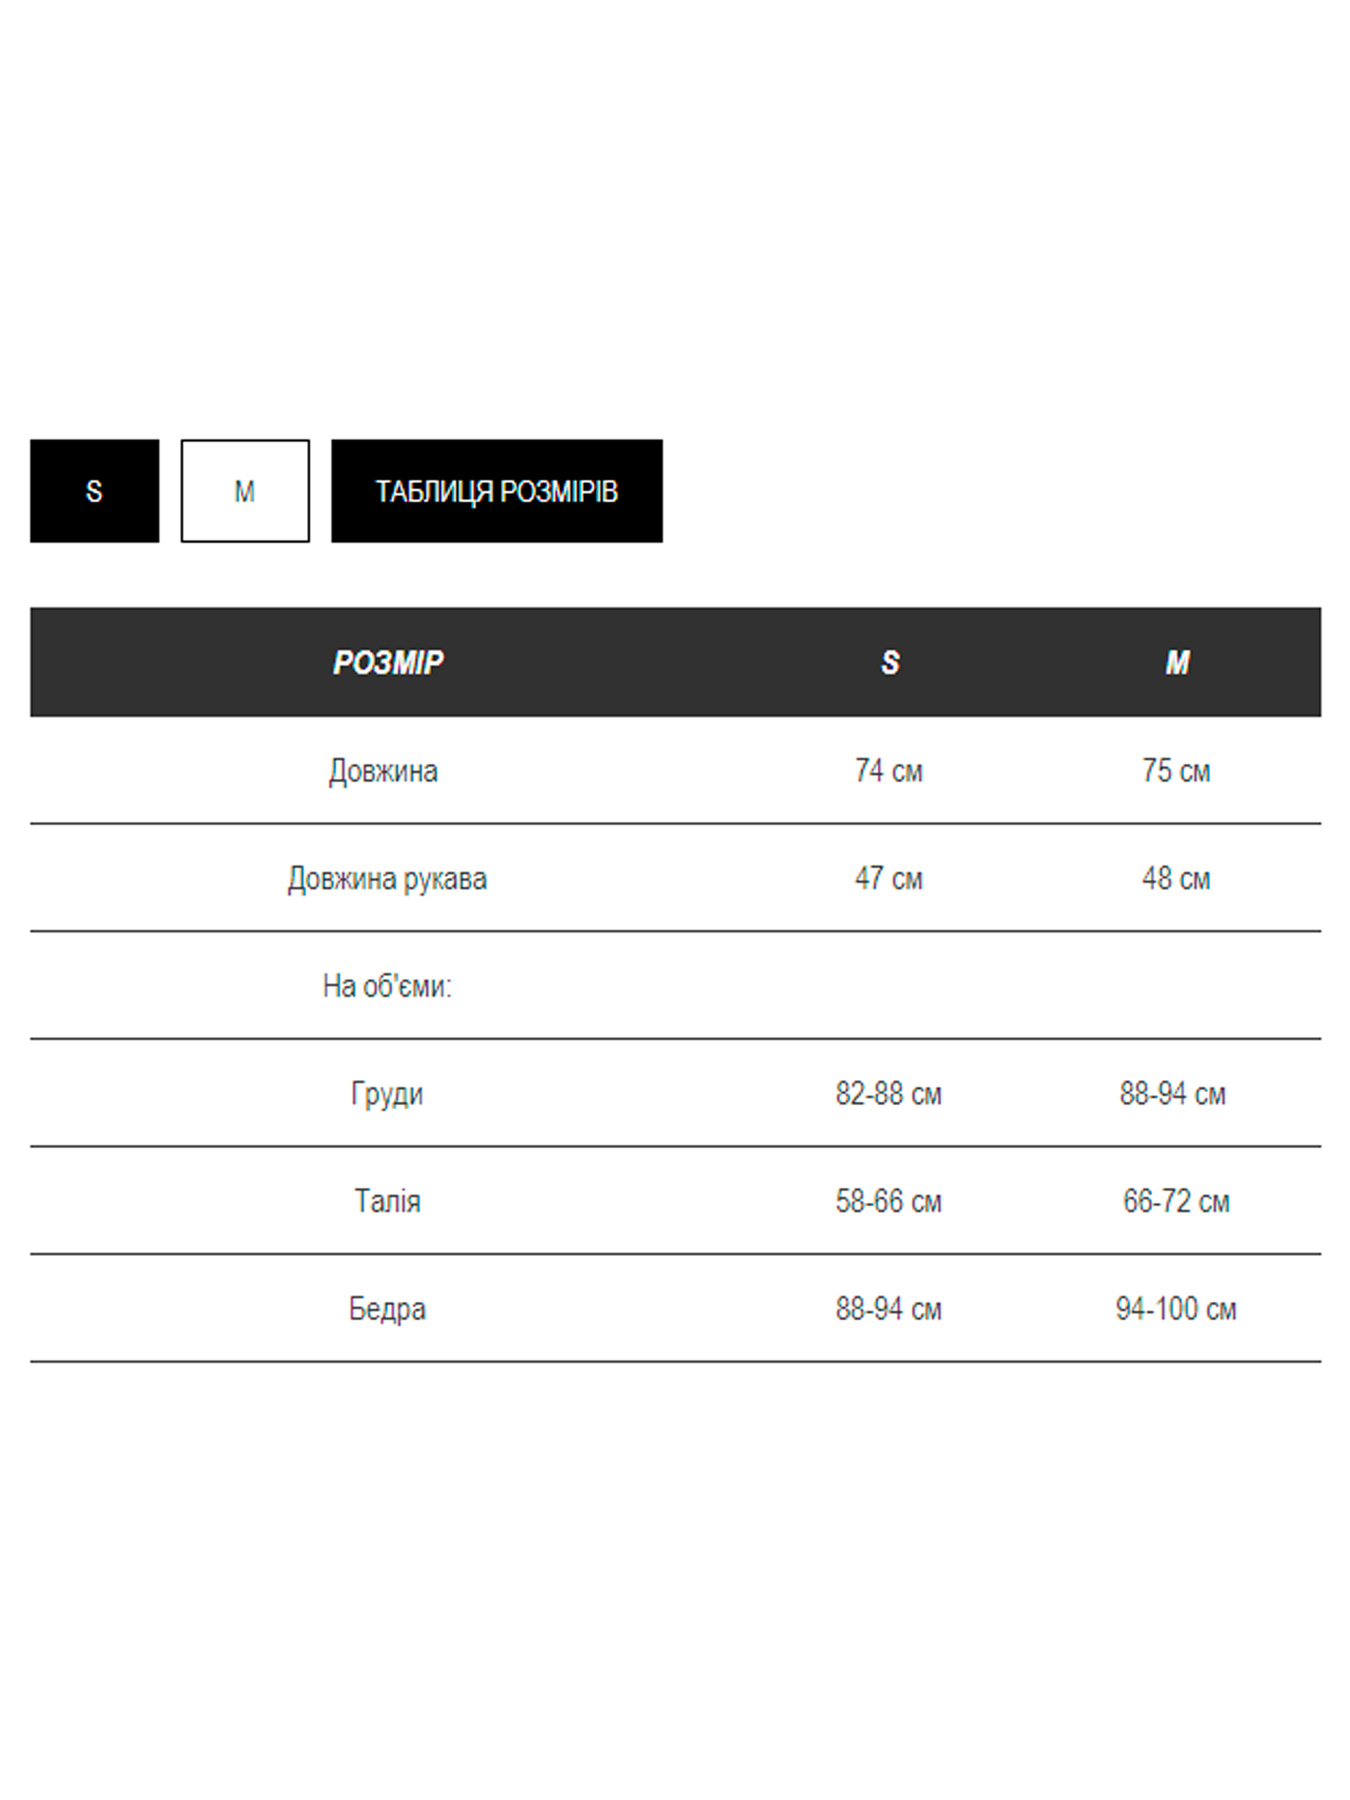Click the S column header in table
Viewport: 1350px width, 1800px height.
[890, 662]
